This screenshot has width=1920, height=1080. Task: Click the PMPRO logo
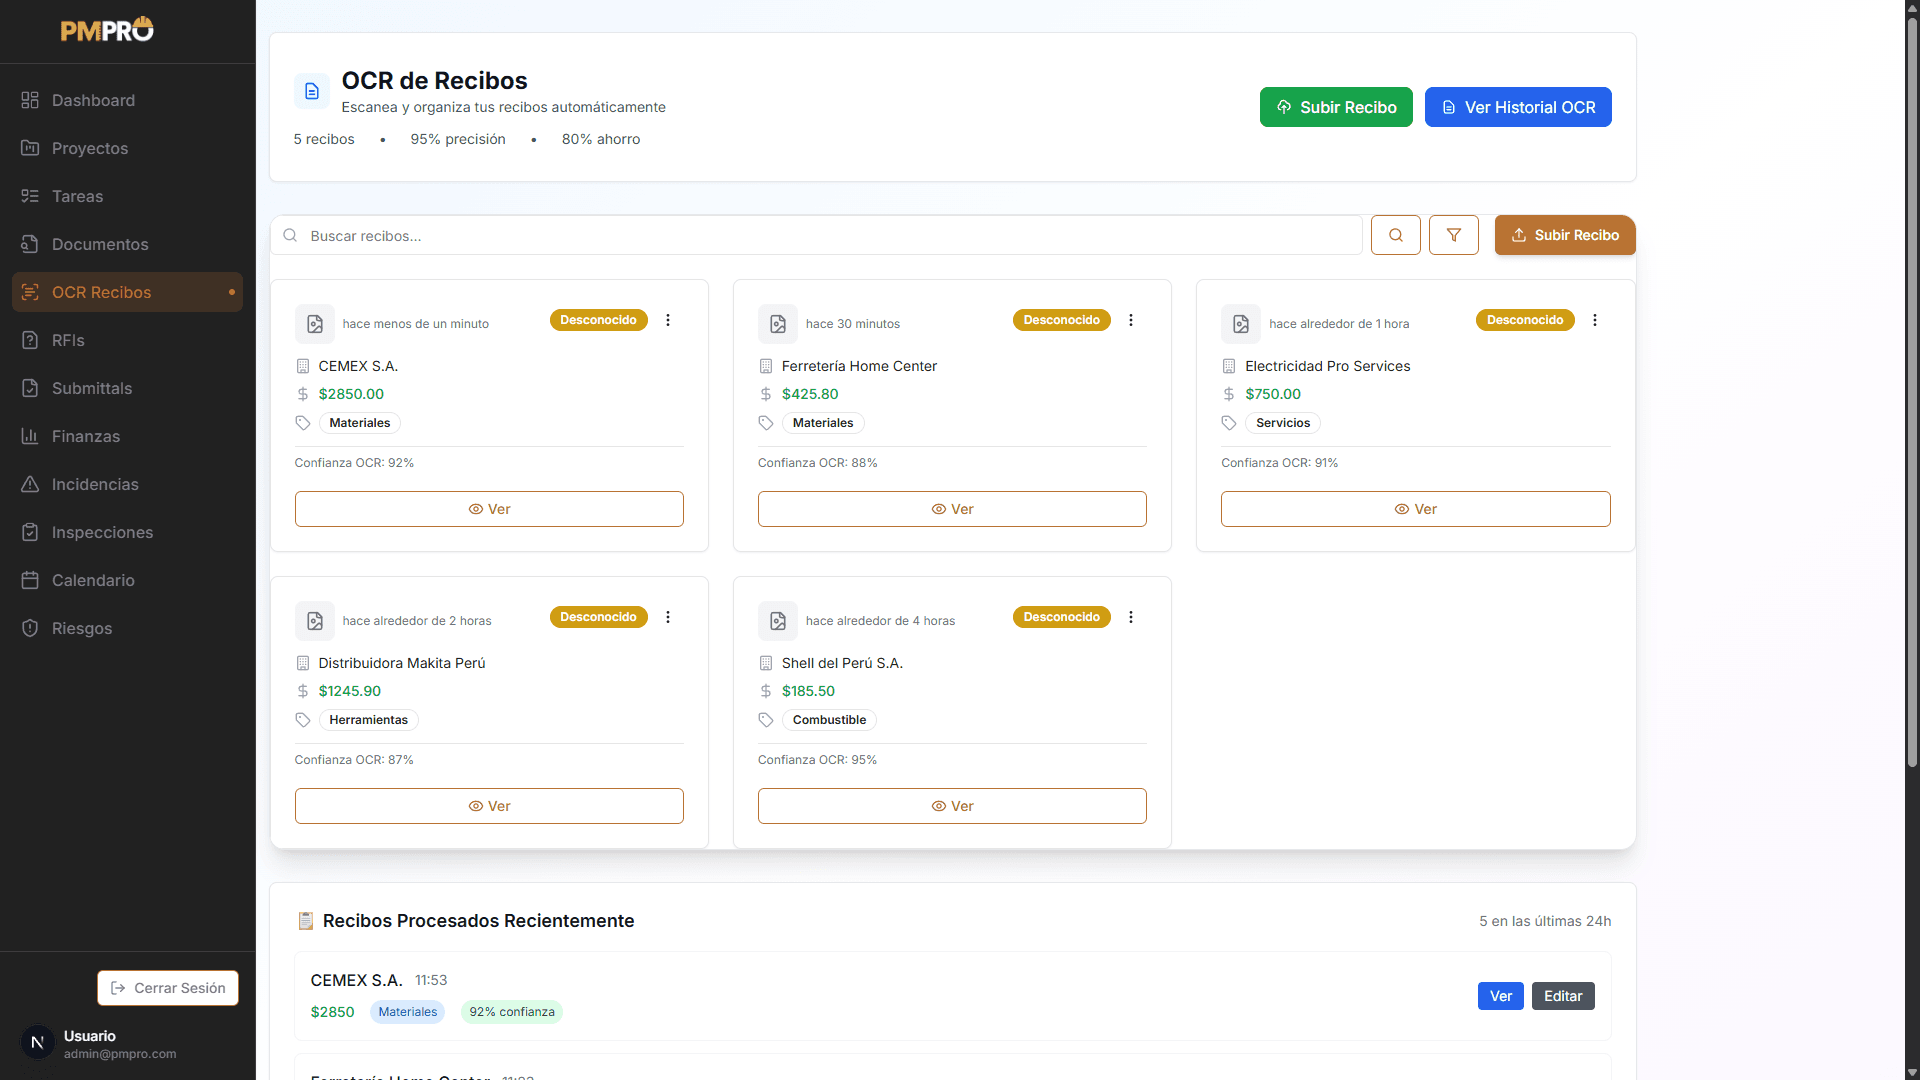[107, 30]
